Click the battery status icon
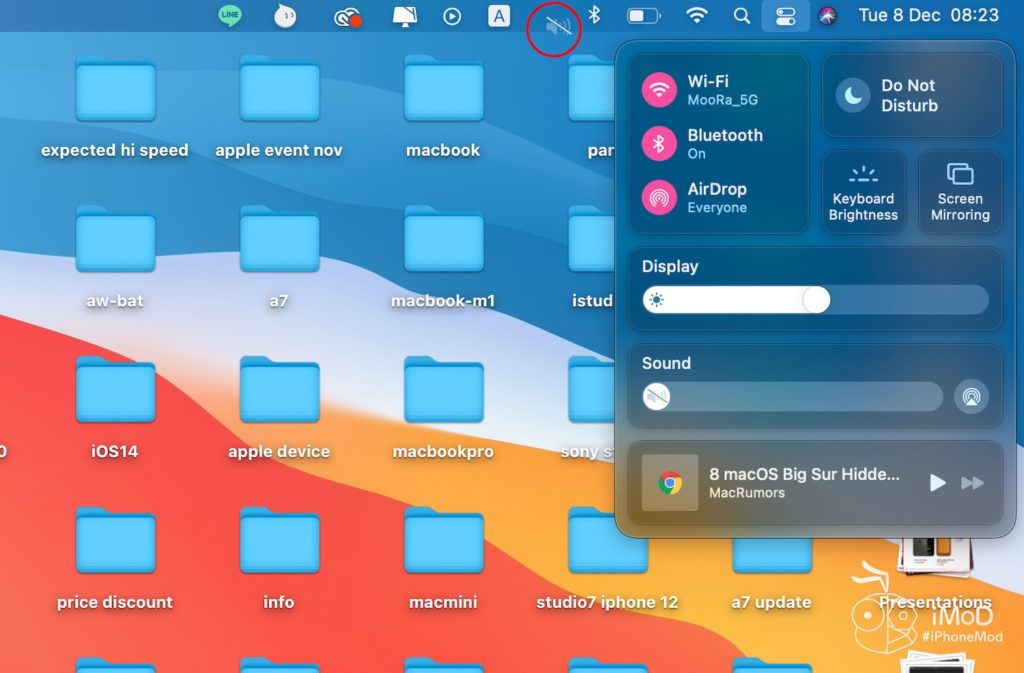Viewport: 1024px width, 673px height. pos(643,15)
